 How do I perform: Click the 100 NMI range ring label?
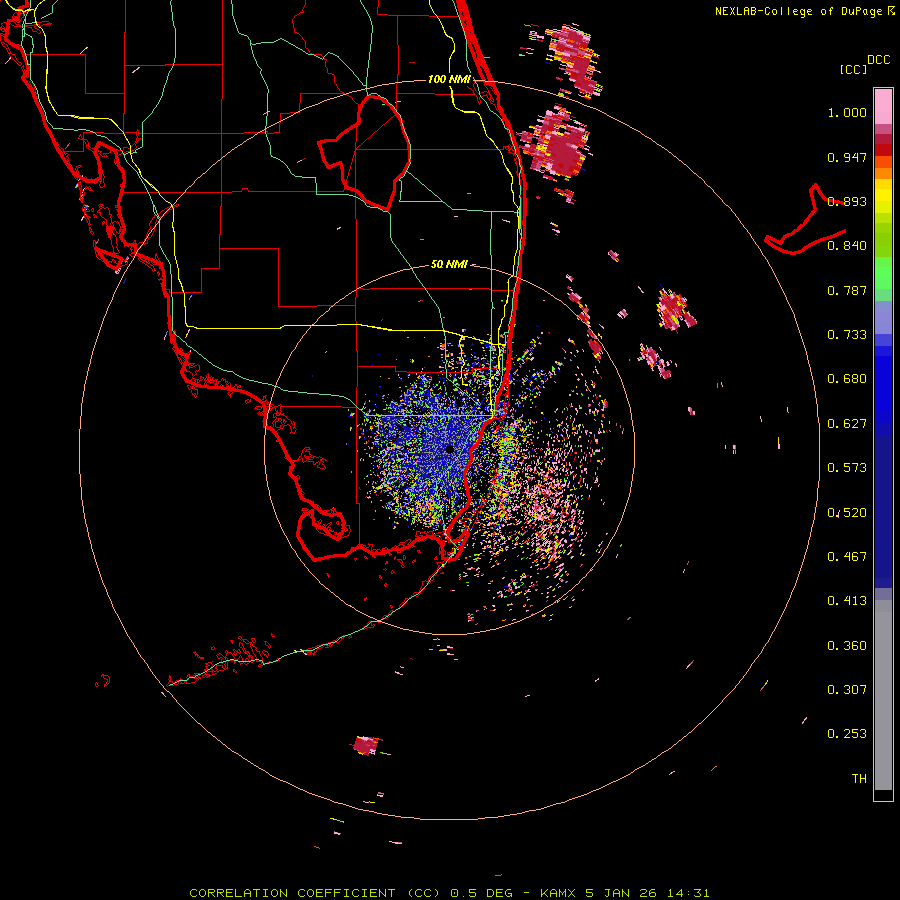click(x=449, y=79)
